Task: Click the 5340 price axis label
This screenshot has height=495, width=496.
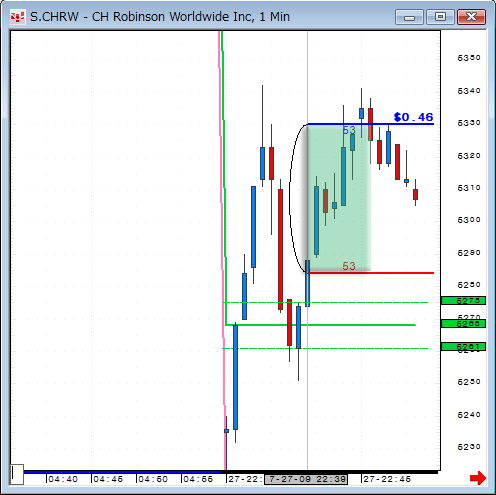Action: (x=469, y=91)
